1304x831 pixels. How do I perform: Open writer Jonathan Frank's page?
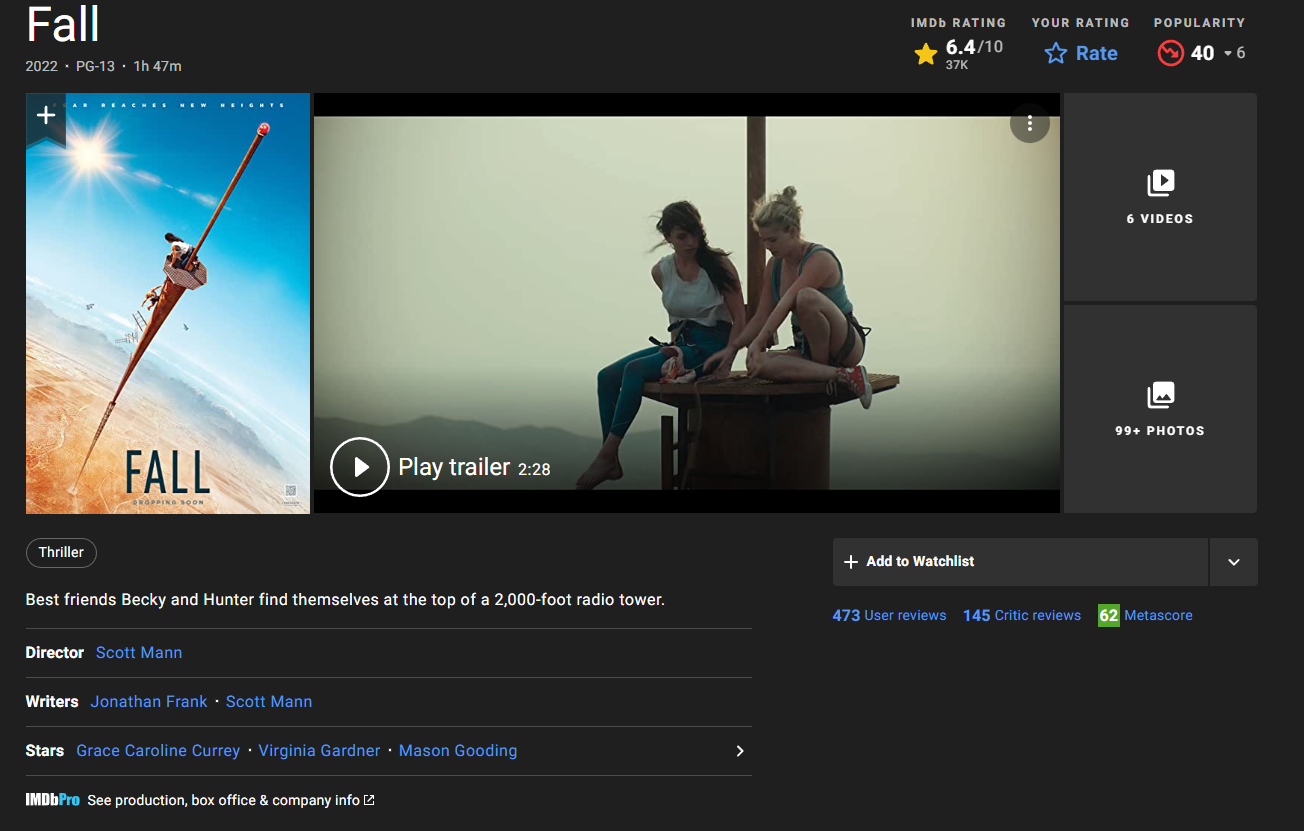click(x=149, y=702)
